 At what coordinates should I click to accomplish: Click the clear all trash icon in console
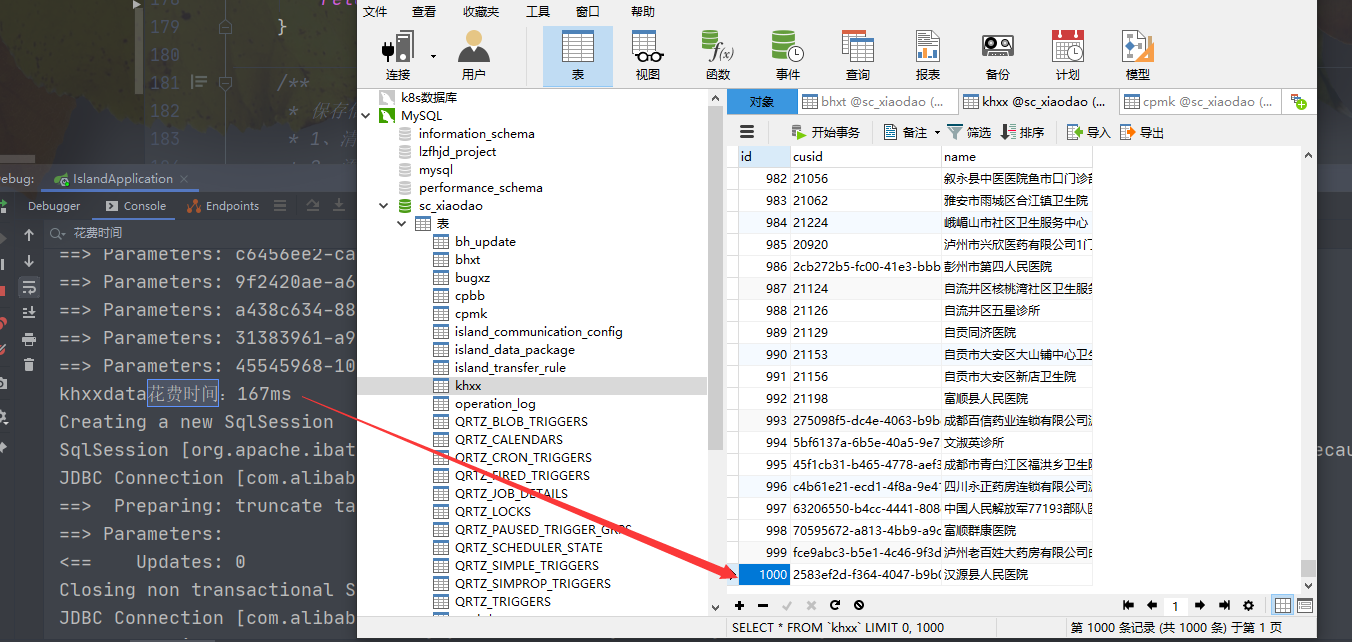(29, 365)
